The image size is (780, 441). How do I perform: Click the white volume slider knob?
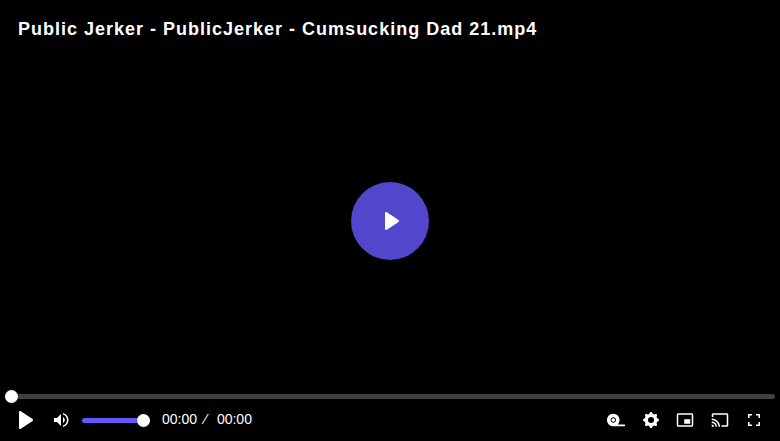click(143, 421)
